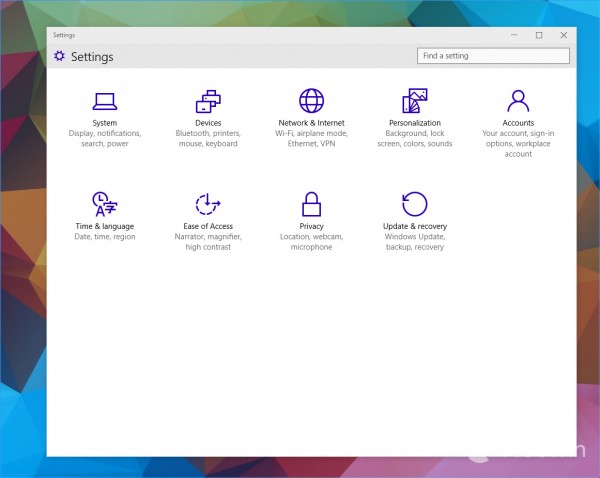The height and width of the screenshot is (478, 600).
Task: Open Network & Internet globe icon
Action: click(x=311, y=101)
